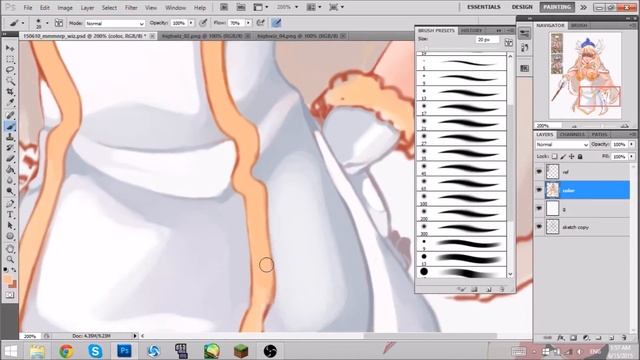
Task: Open the Flow slider dropdown
Action: click(x=248, y=23)
